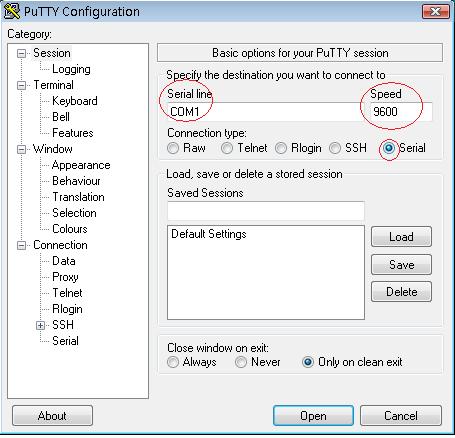Open the Proxy category

click(65, 277)
